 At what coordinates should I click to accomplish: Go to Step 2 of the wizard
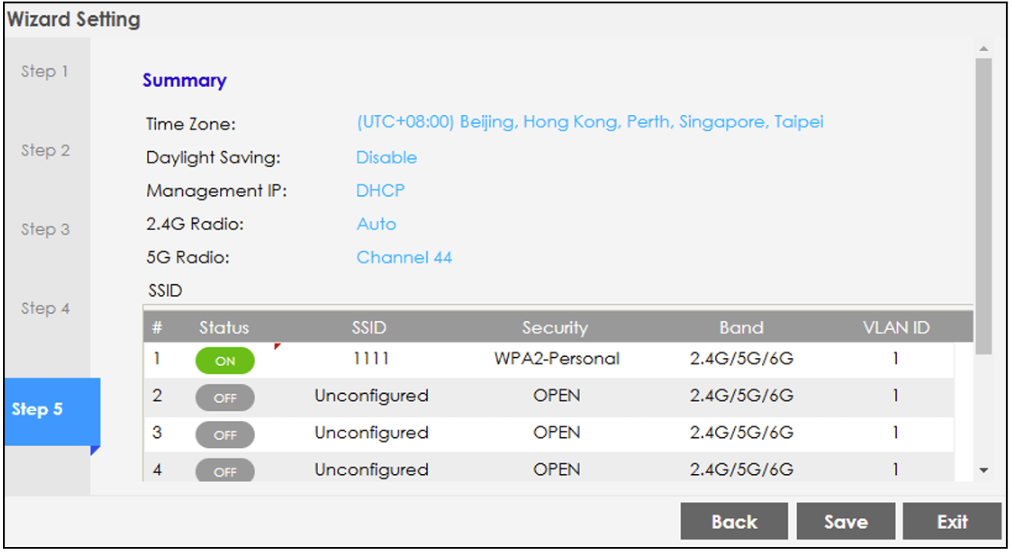click(46, 151)
